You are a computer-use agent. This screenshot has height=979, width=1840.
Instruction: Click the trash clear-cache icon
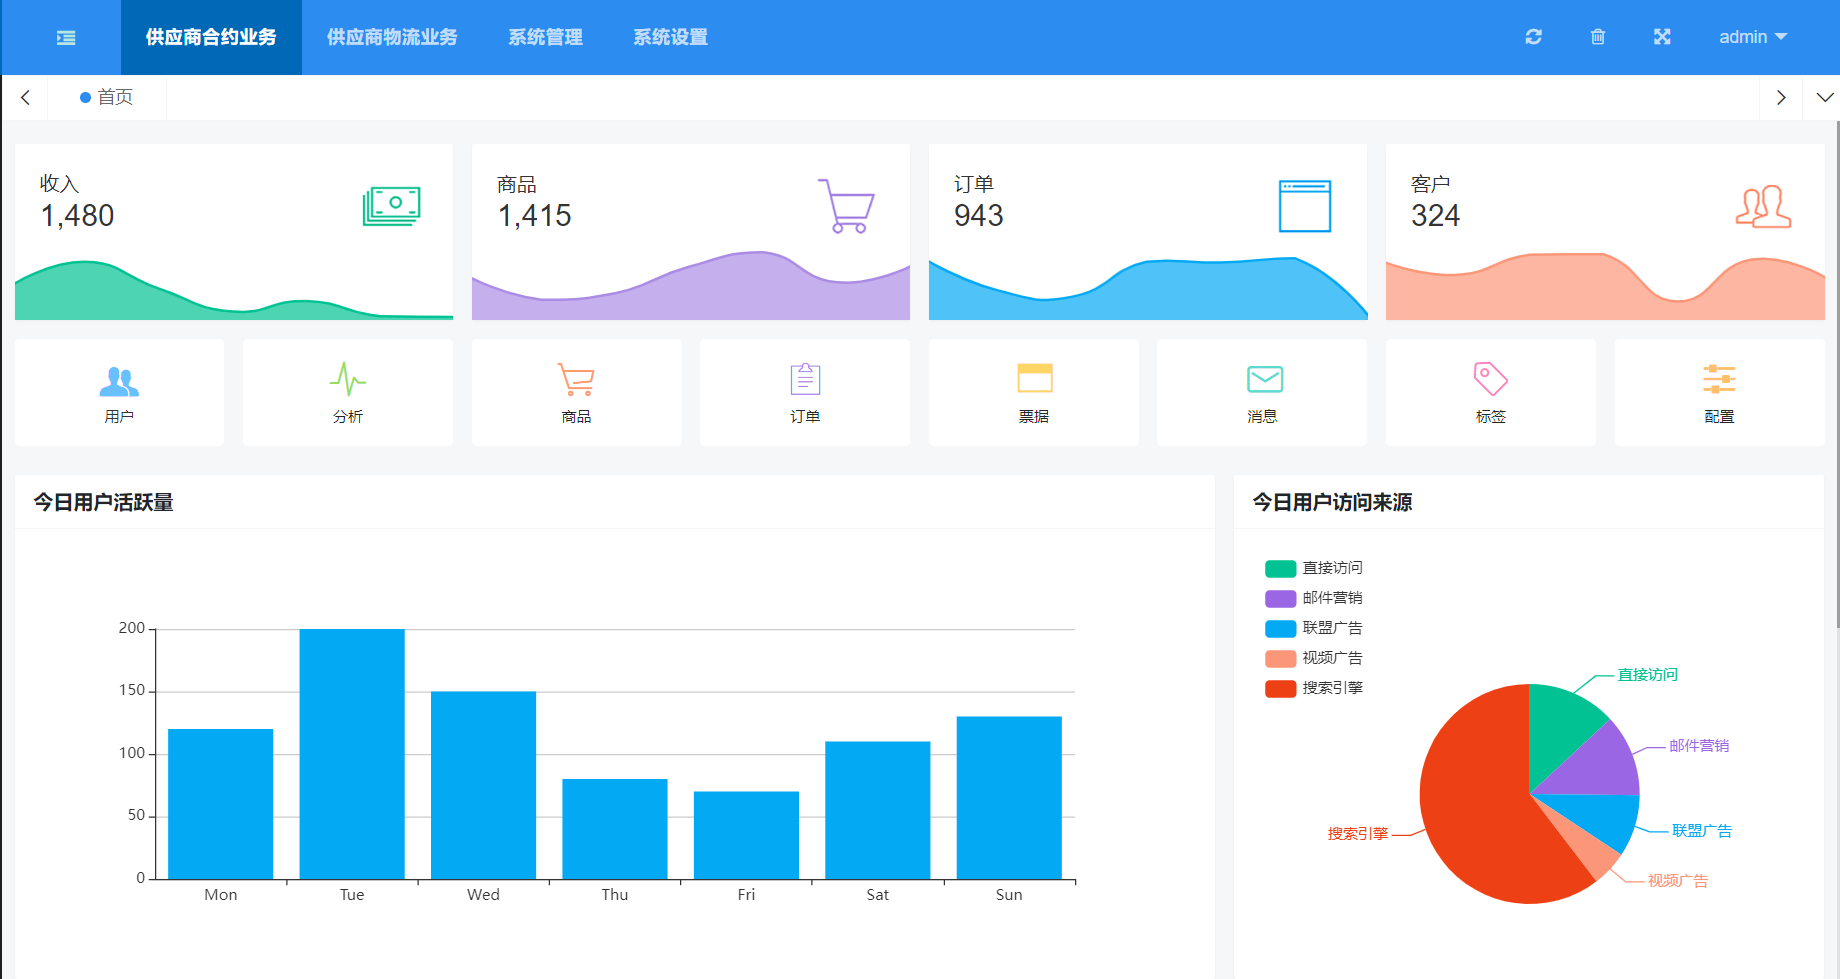click(x=1597, y=37)
